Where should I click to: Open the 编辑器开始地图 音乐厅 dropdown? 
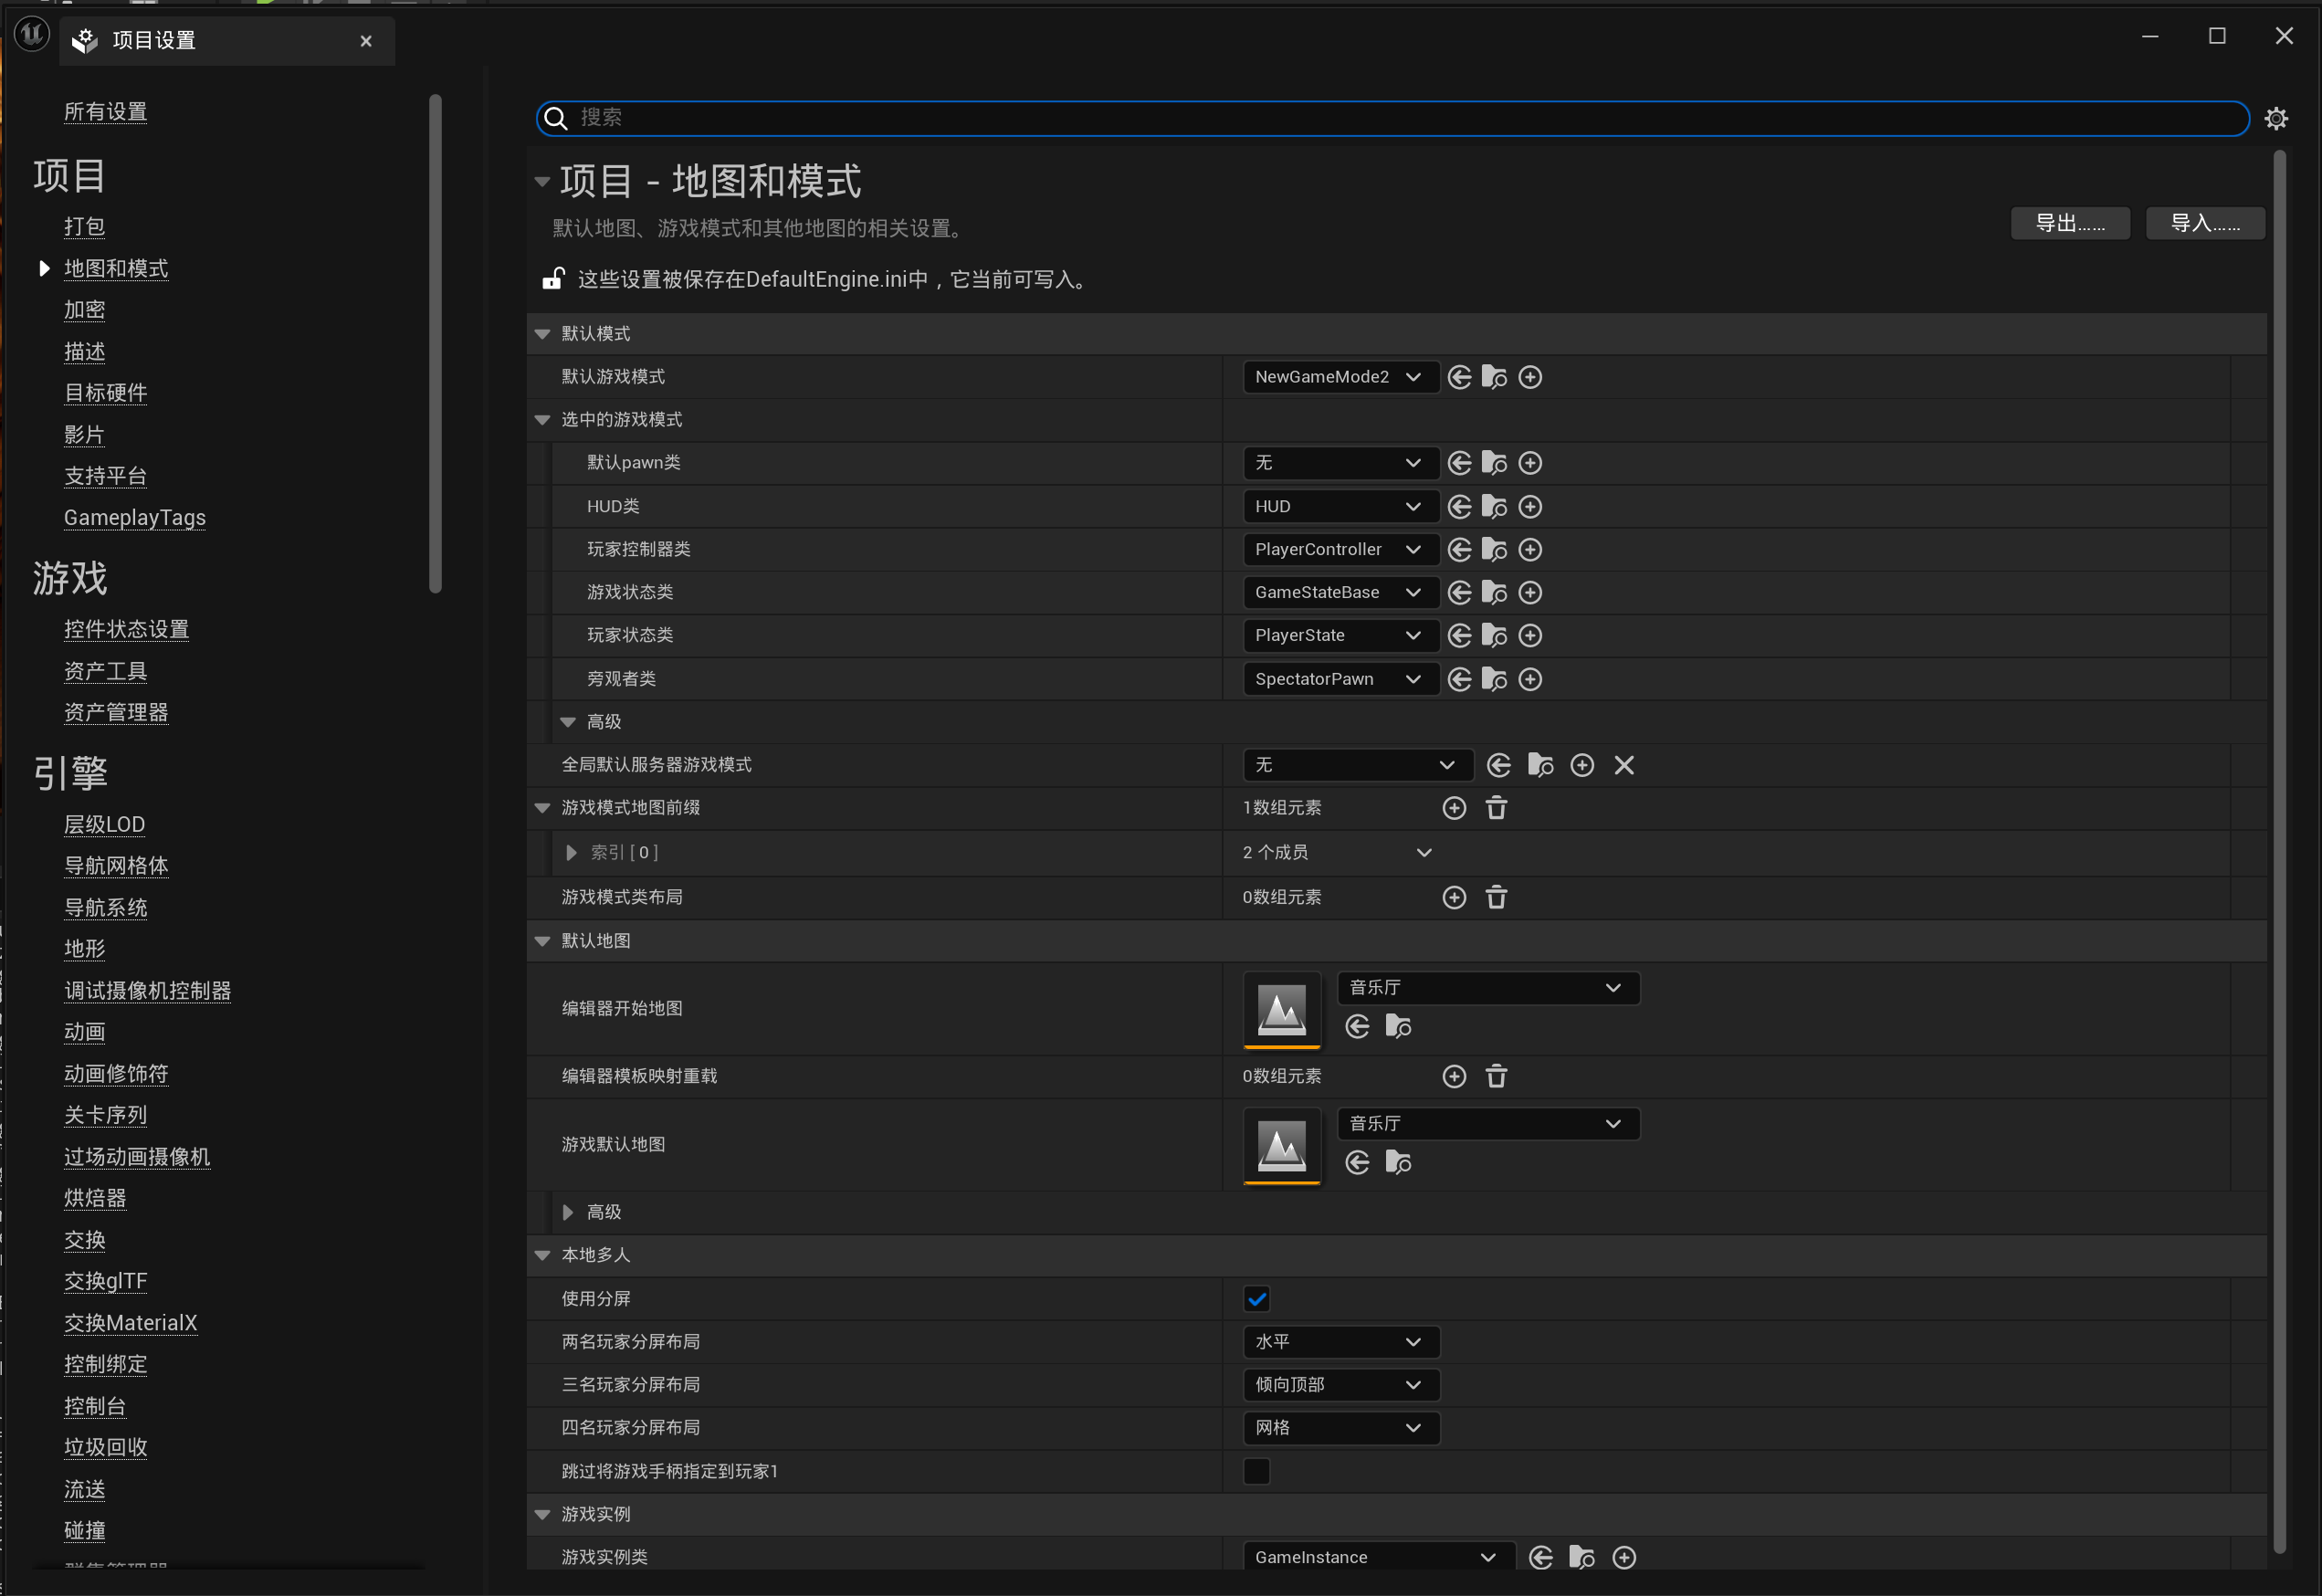(x=1488, y=988)
